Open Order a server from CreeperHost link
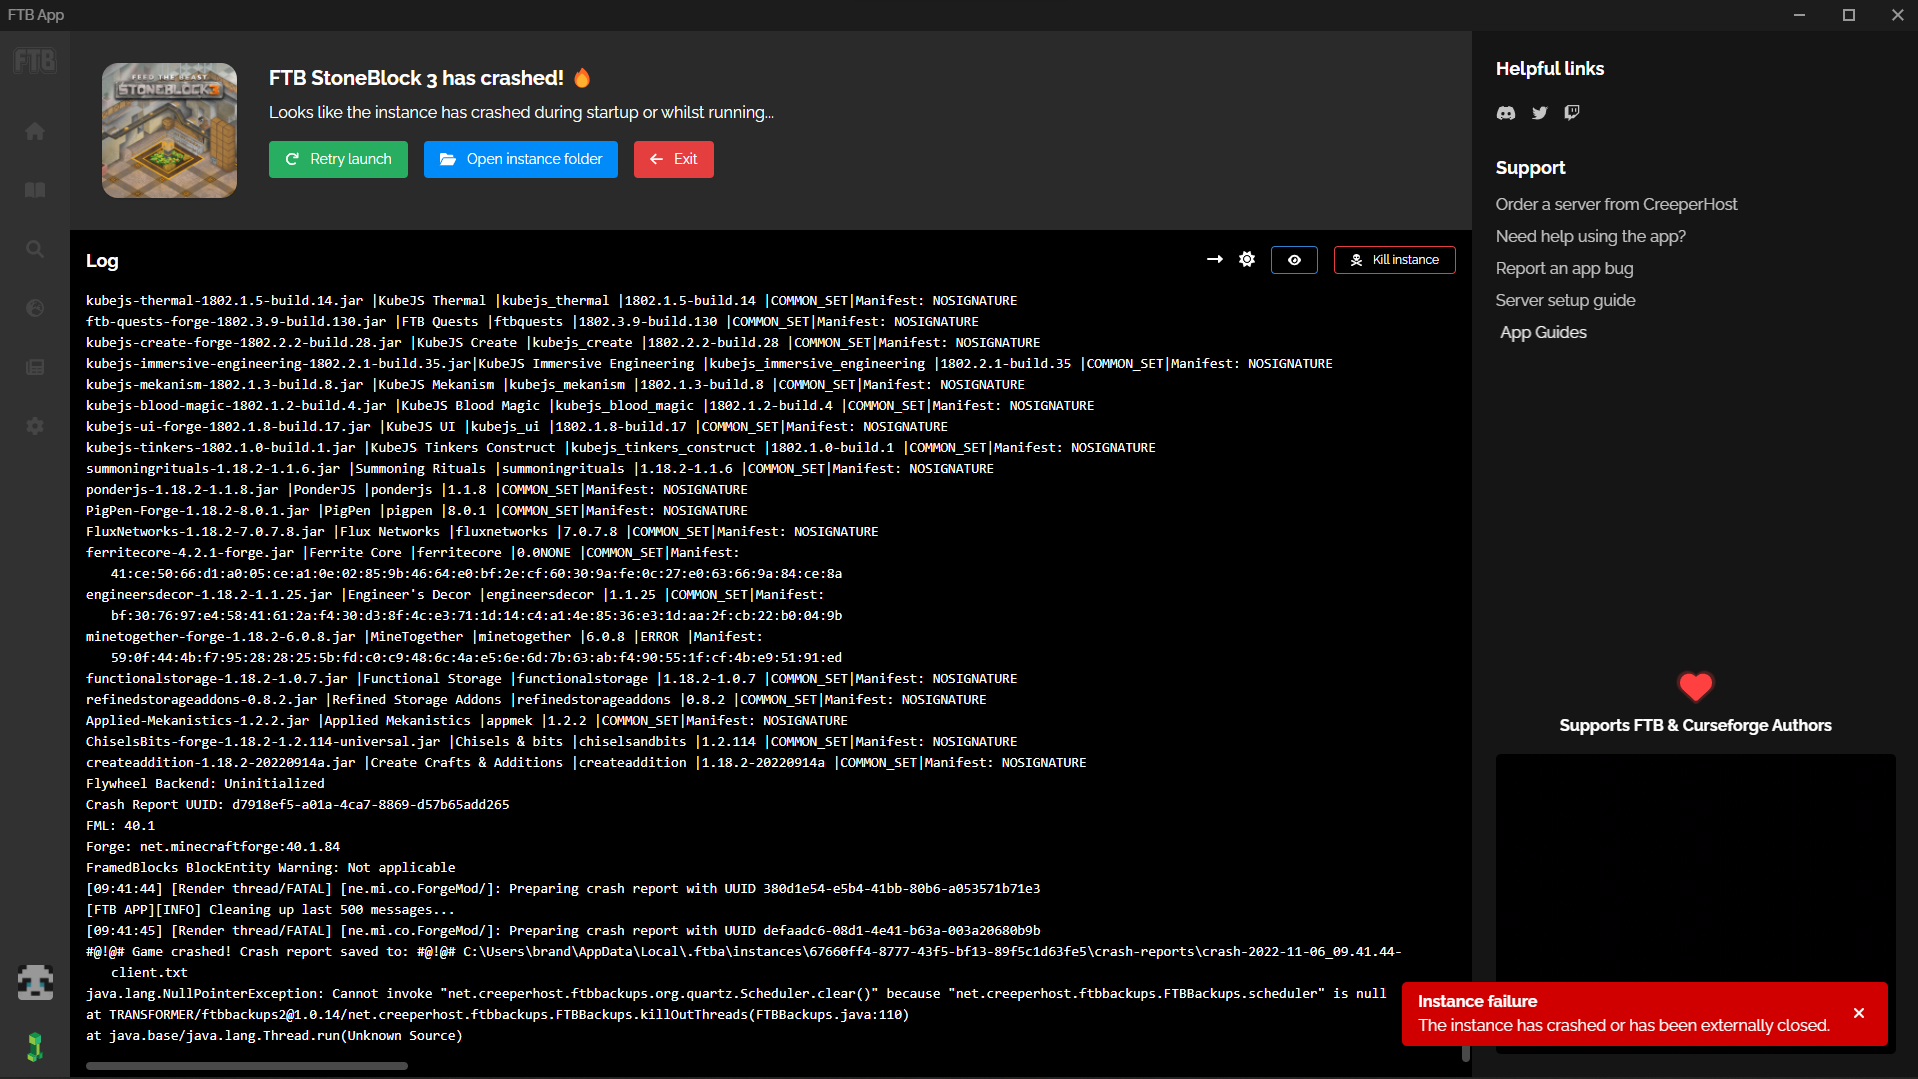 tap(1616, 204)
